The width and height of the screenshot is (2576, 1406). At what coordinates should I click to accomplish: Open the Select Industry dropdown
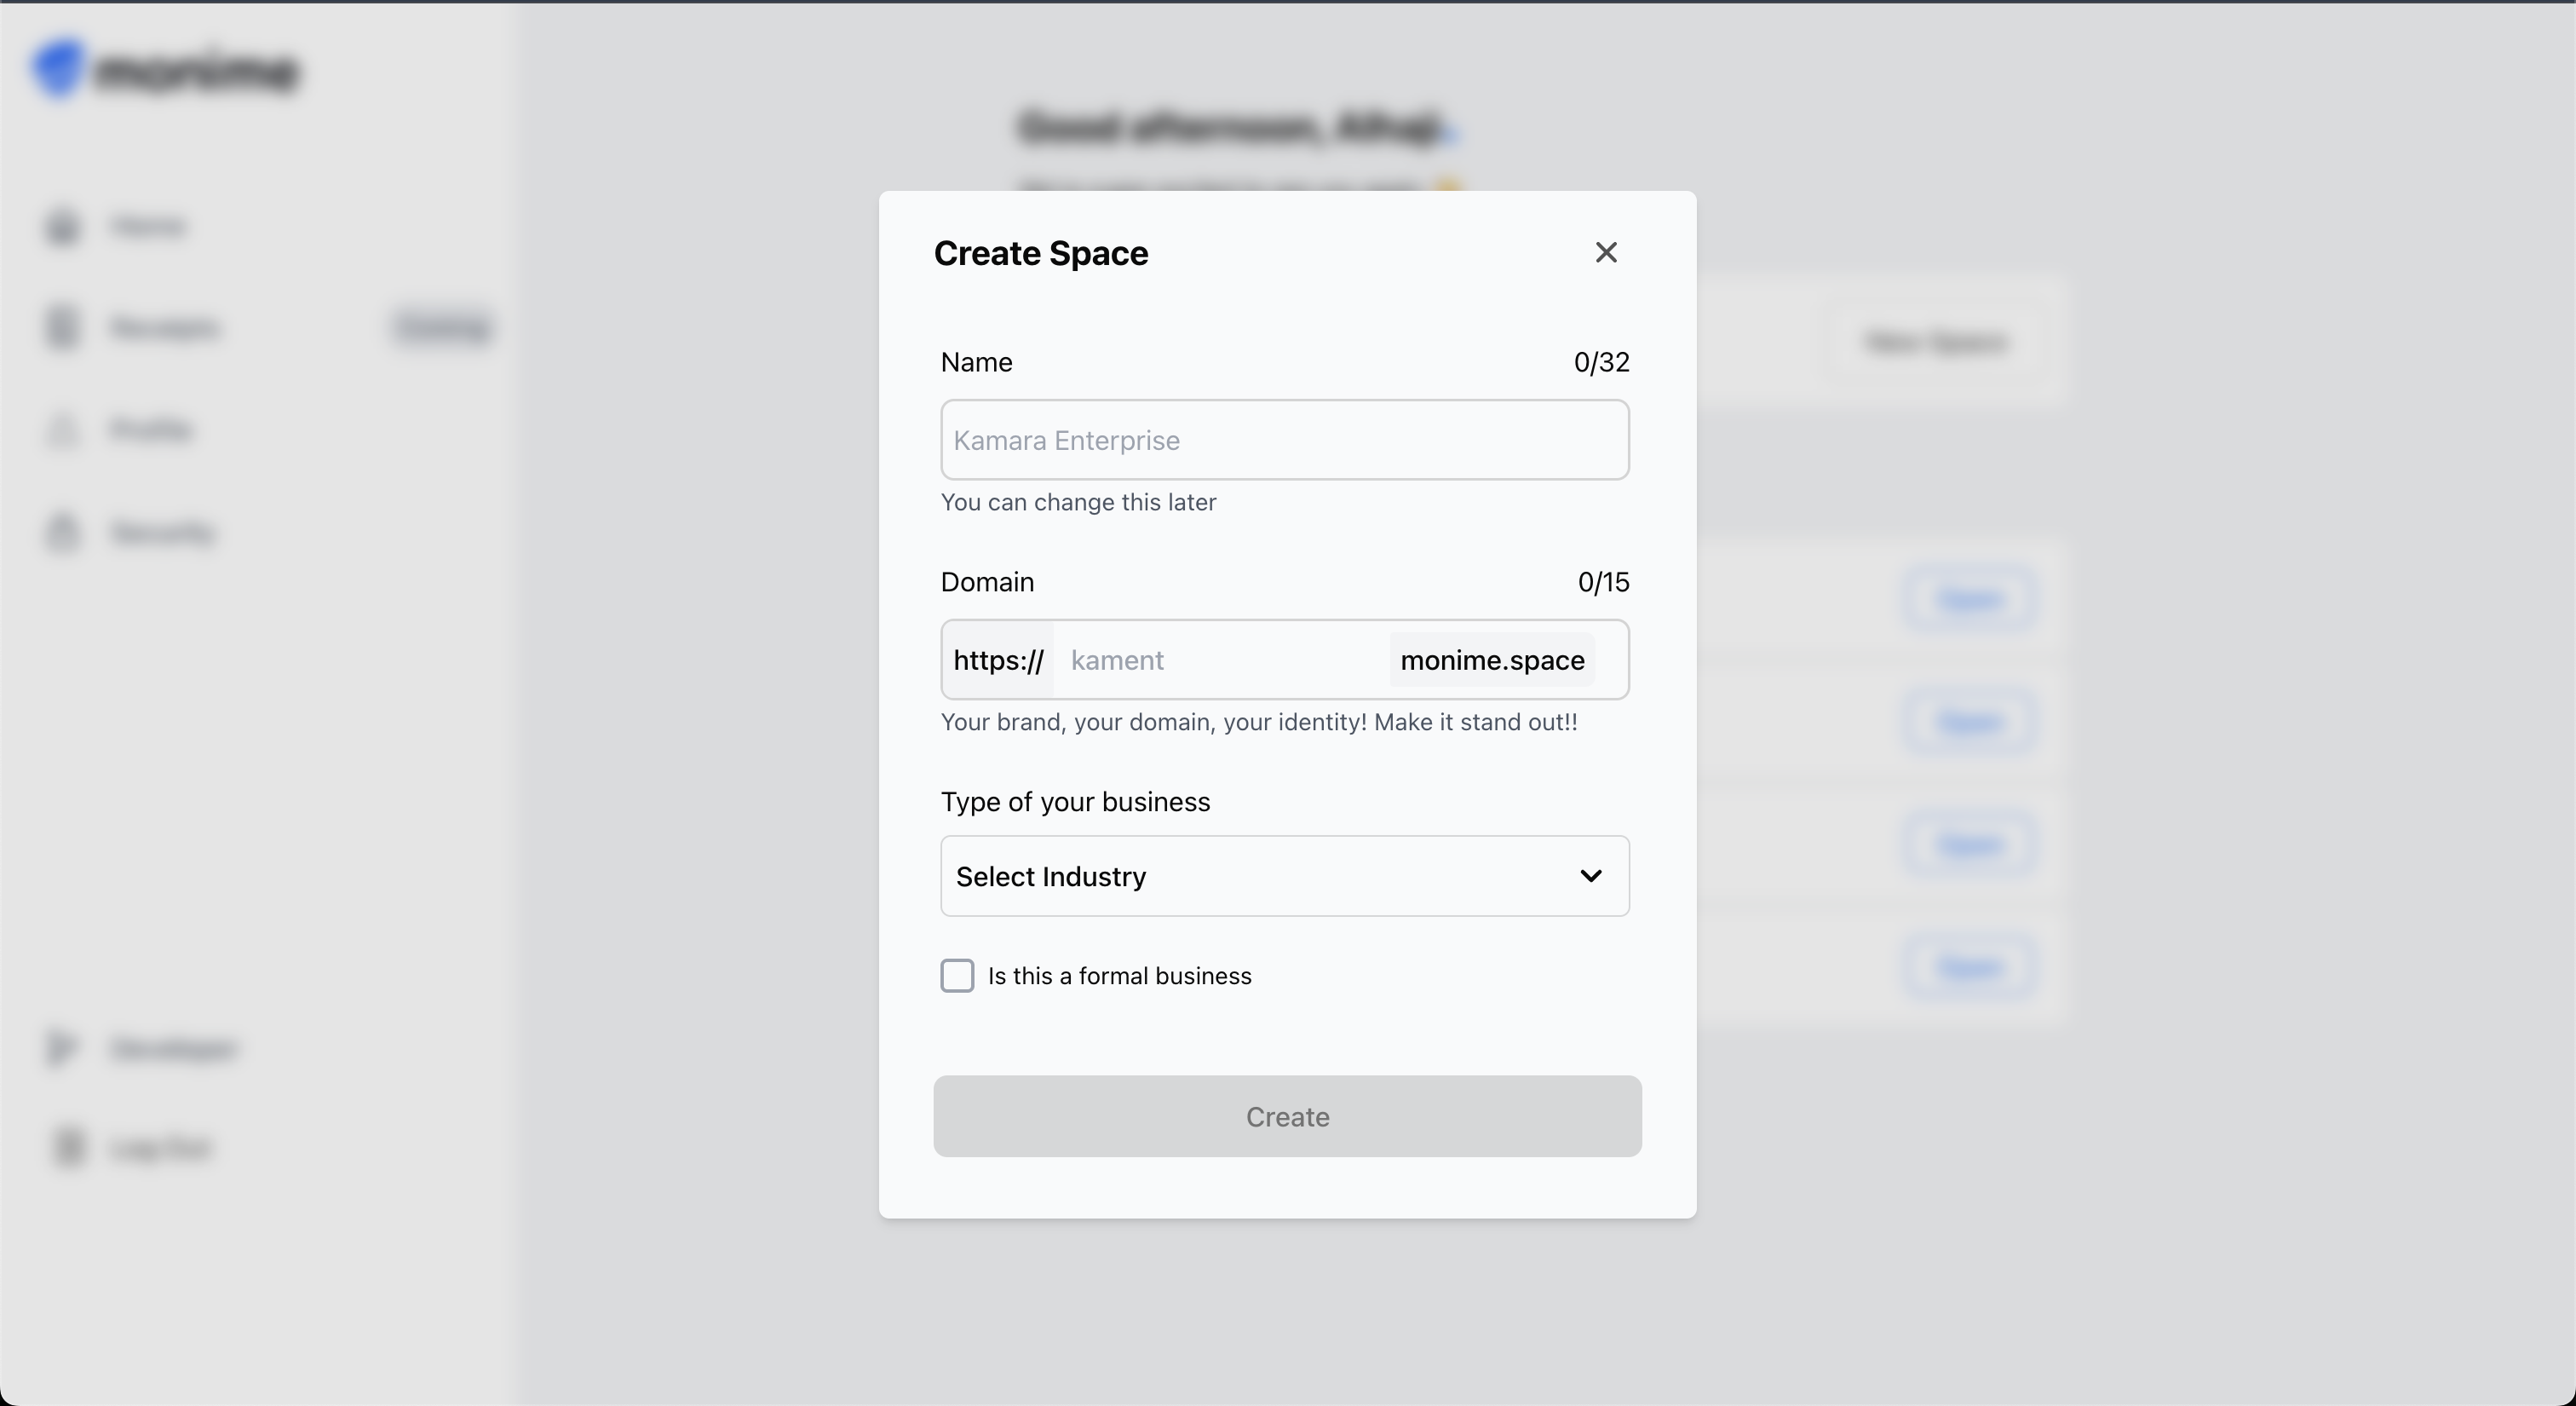click(x=1284, y=876)
